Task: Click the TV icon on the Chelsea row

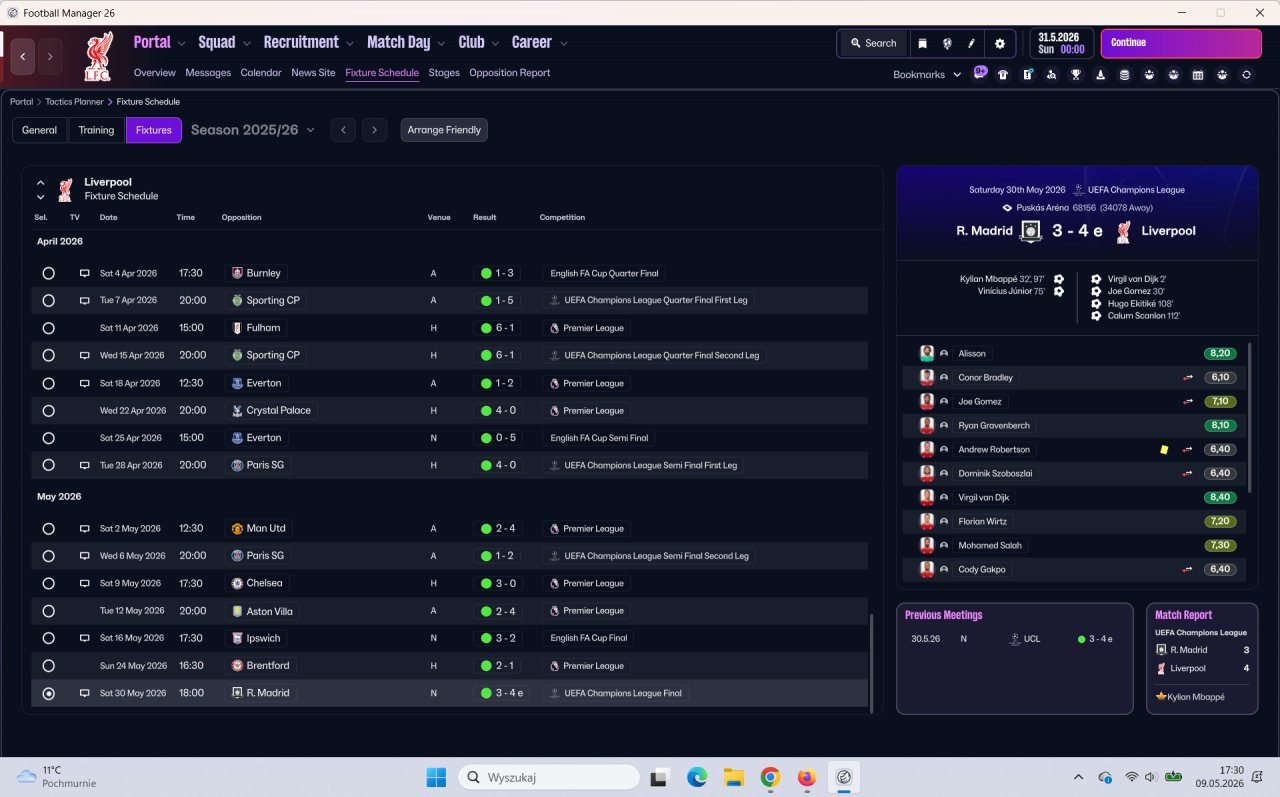Action: point(85,583)
